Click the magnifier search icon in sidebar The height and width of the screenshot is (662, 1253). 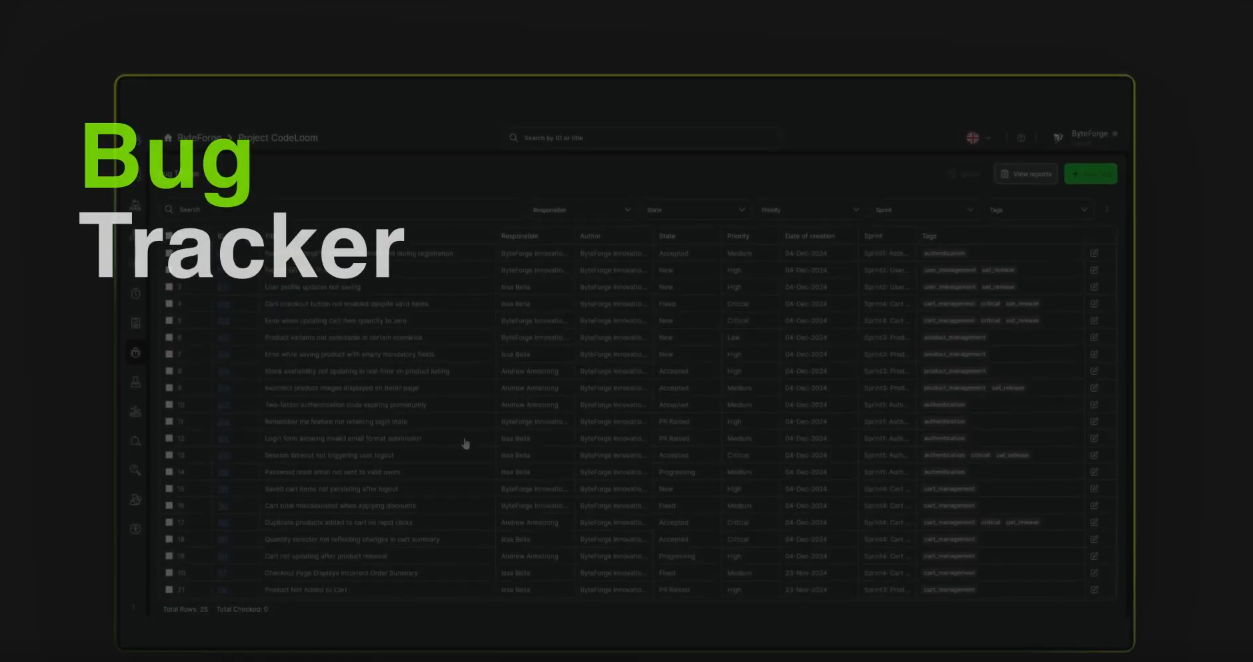[136, 470]
